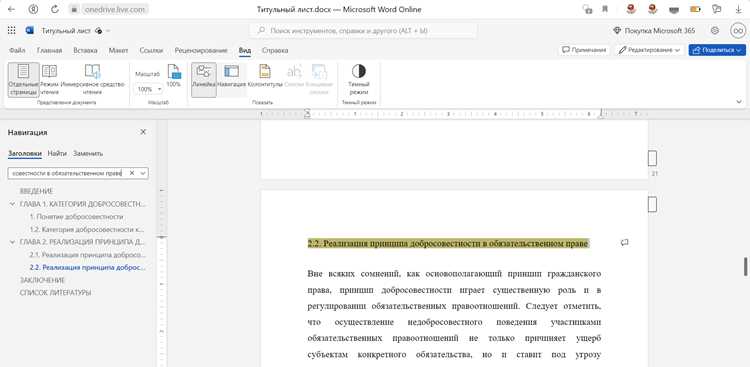Go to 1.2. Категория добросовестности heading

pyautogui.click(x=87, y=230)
